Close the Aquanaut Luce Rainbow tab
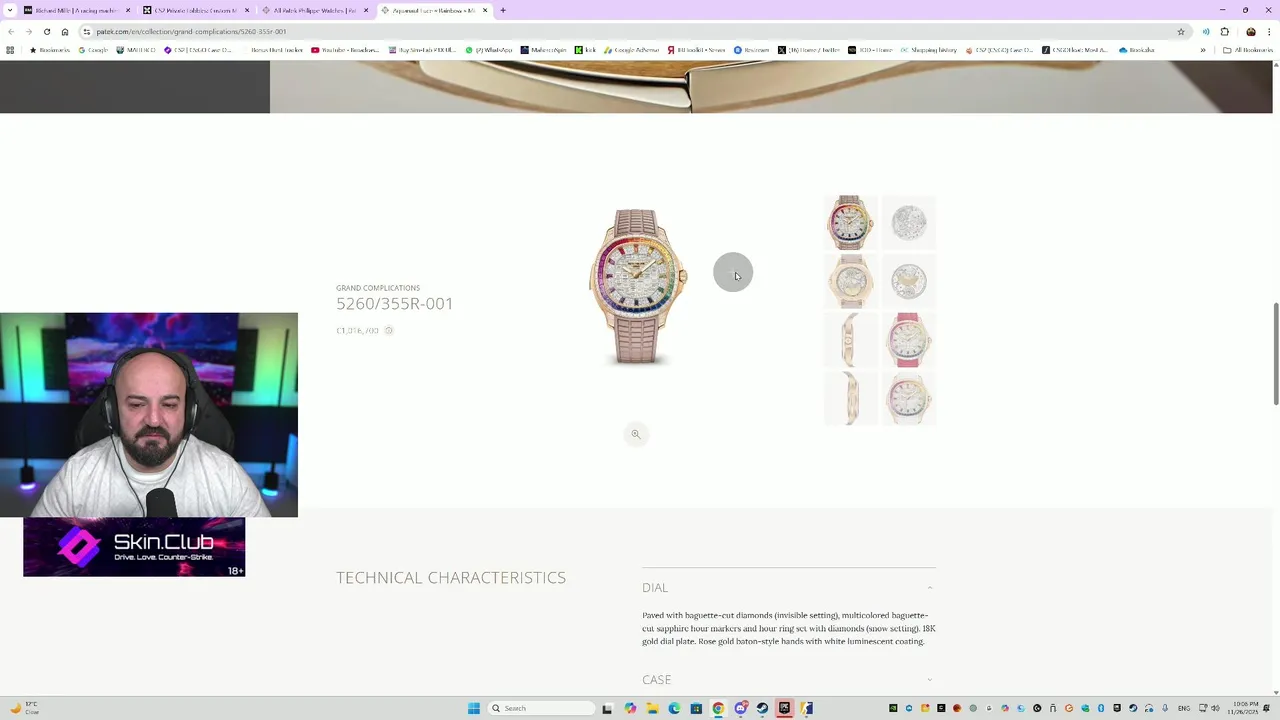The width and height of the screenshot is (1280, 720). click(485, 10)
